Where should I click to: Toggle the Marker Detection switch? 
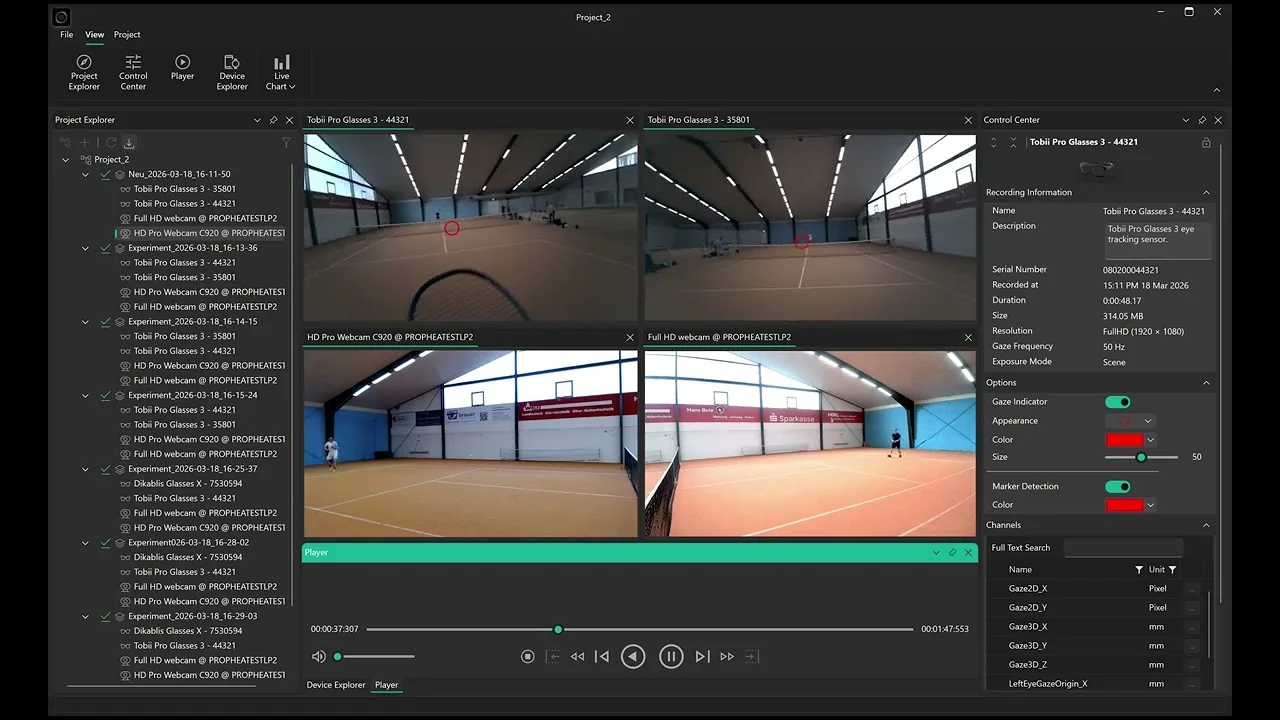1117,487
